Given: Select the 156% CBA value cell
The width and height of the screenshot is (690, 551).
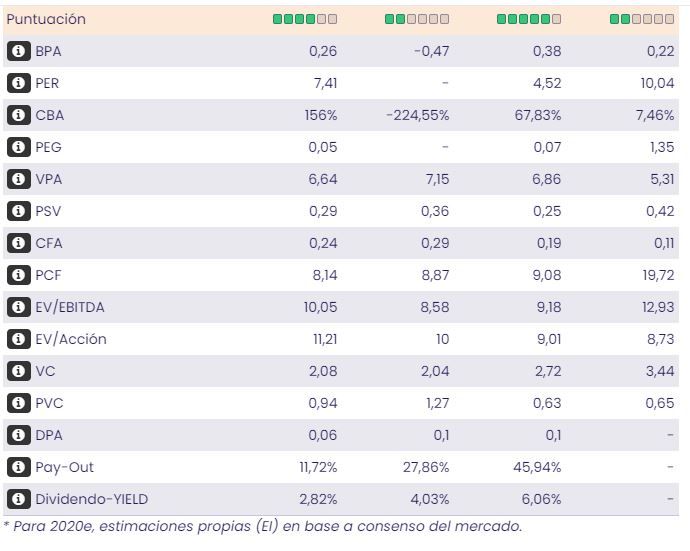Looking at the screenshot, I should [x=321, y=115].
